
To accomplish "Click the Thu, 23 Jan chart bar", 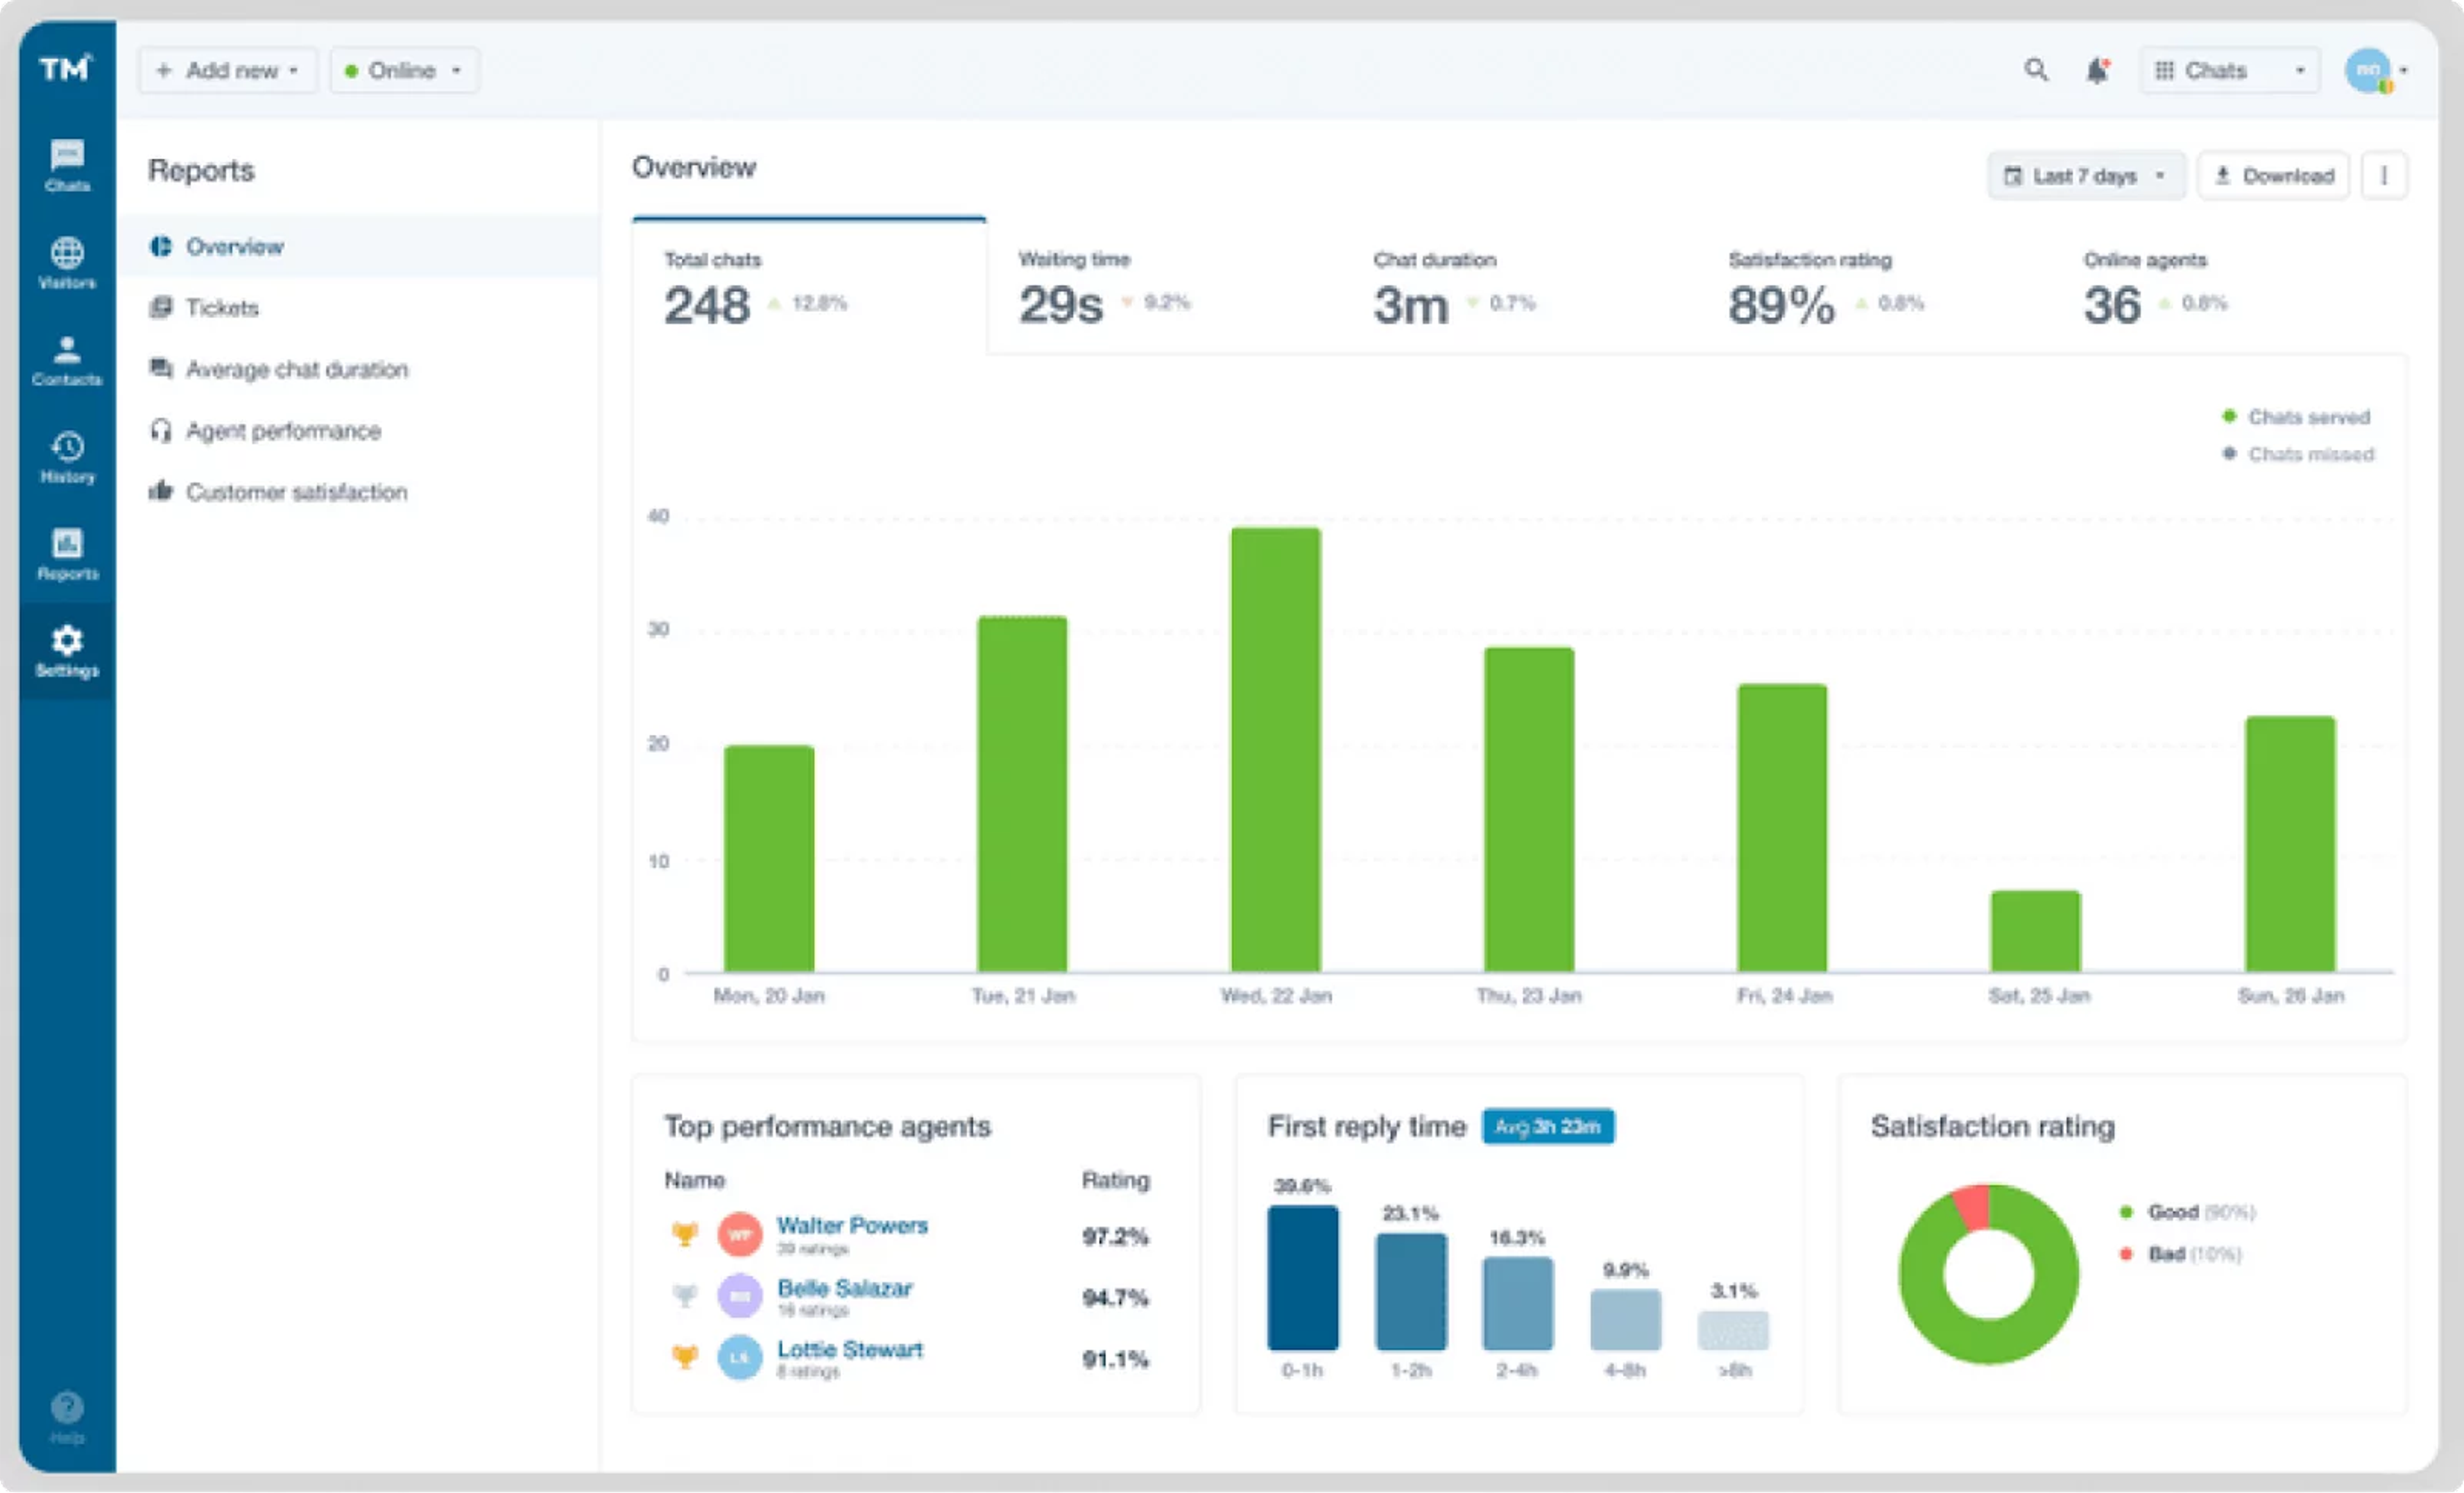I will (x=1529, y=810).
